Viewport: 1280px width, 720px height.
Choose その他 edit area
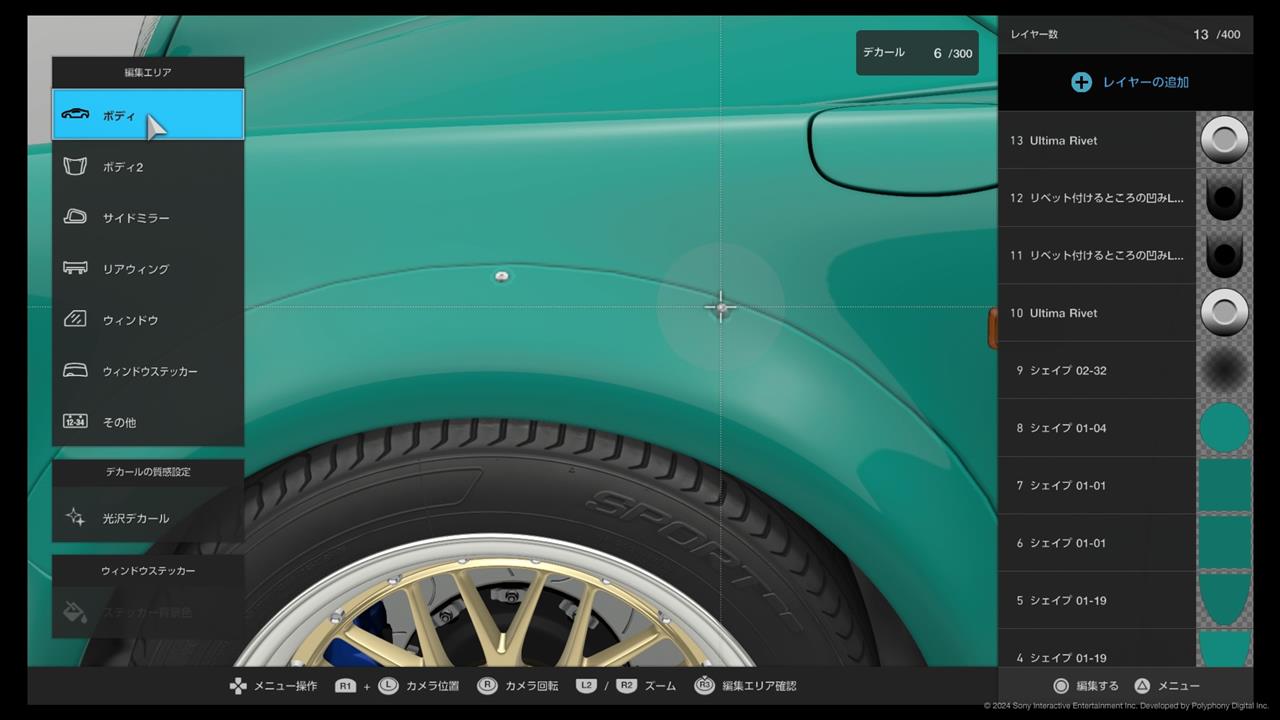[148, 421]
